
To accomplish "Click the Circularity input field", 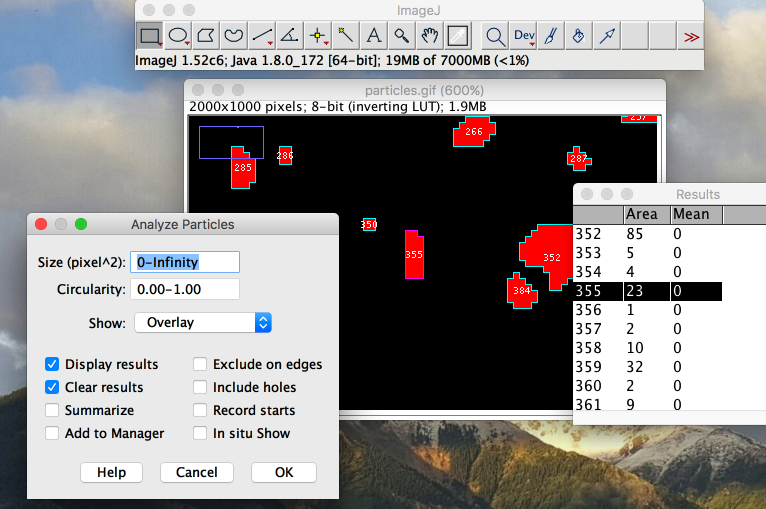I will pyautogui.click(x=185, y=290).
